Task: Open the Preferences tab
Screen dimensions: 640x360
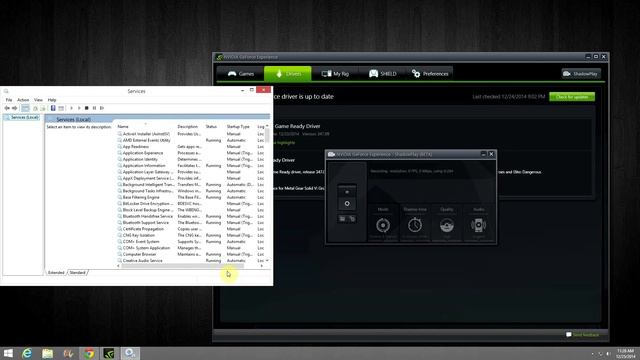Action: [430, 73]
